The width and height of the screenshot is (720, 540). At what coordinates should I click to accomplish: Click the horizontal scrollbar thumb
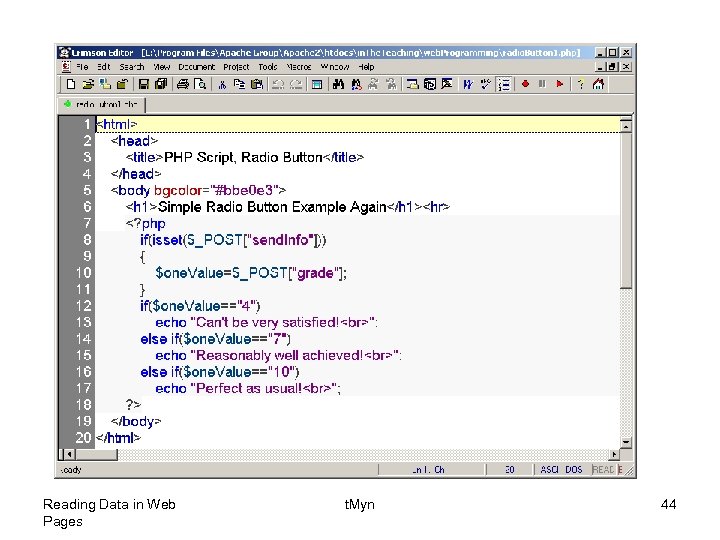point(96,455)
